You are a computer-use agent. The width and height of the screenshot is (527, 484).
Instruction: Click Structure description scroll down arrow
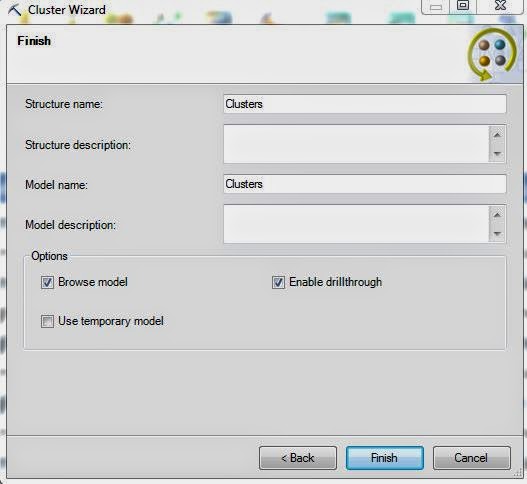(497, 153)
